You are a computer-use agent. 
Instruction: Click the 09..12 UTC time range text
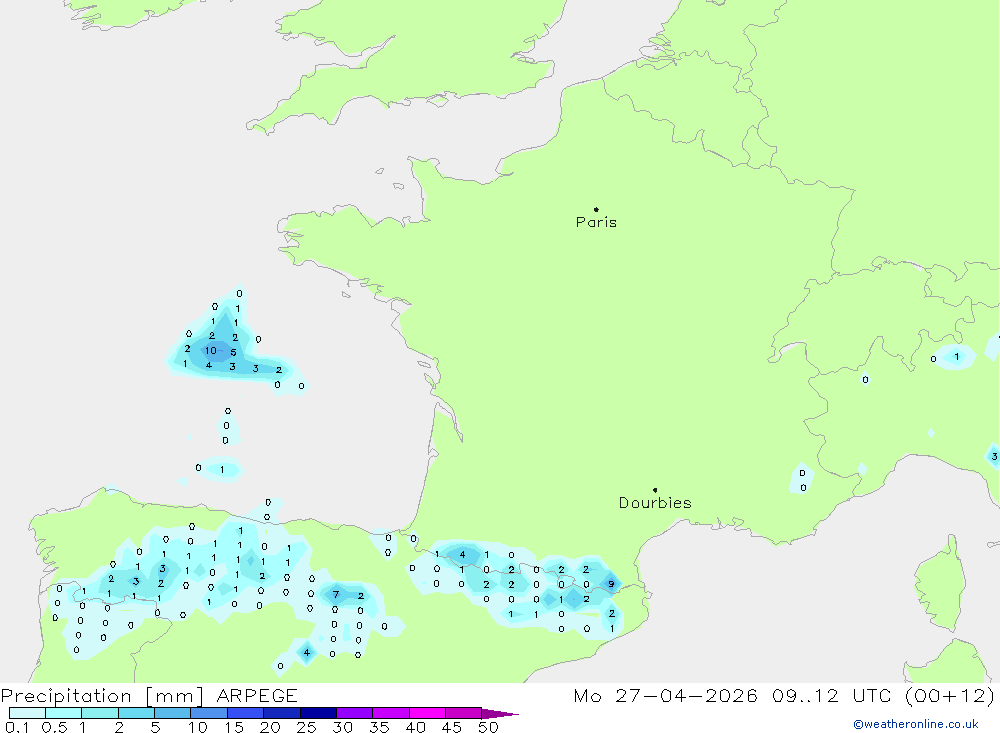pyautogui.click(x=831, y=695)
